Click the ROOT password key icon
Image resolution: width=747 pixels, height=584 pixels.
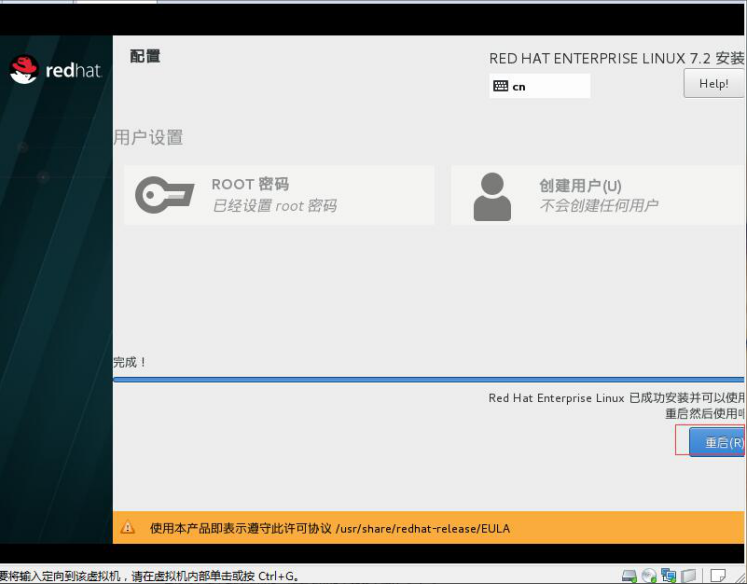tap(164, 194)
